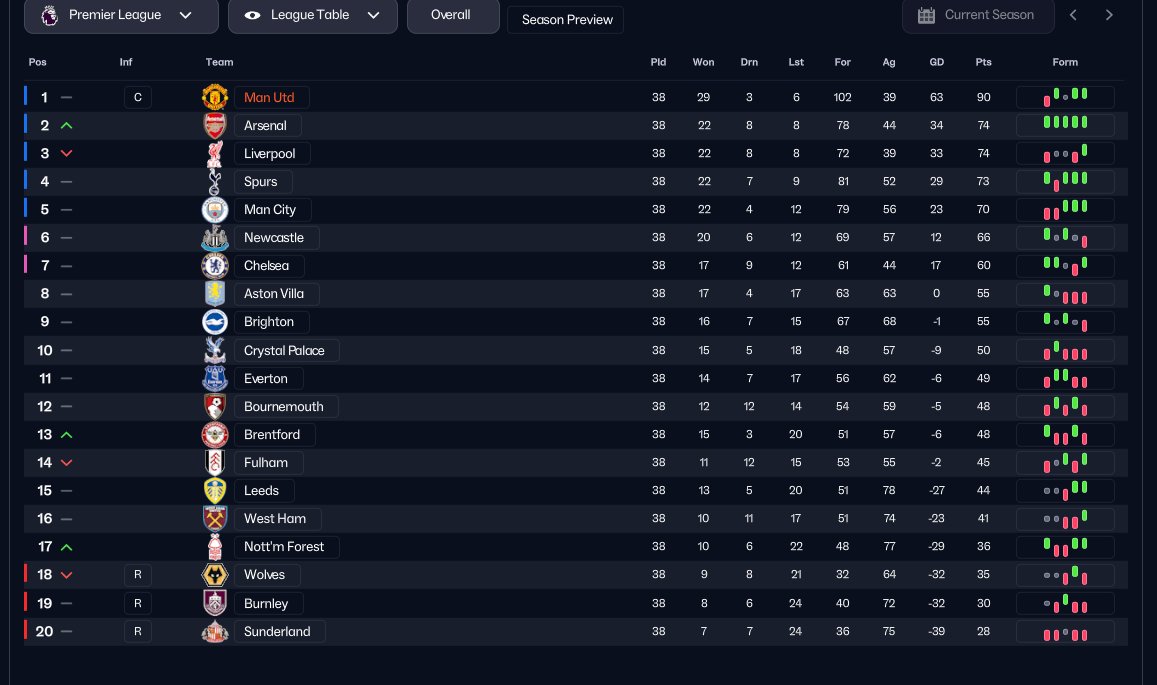Select the Overall tab
Viewport: 1157px width, 685px height.
453,16
